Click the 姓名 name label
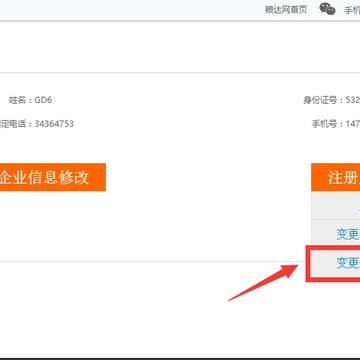 click(x=18, y=100)
